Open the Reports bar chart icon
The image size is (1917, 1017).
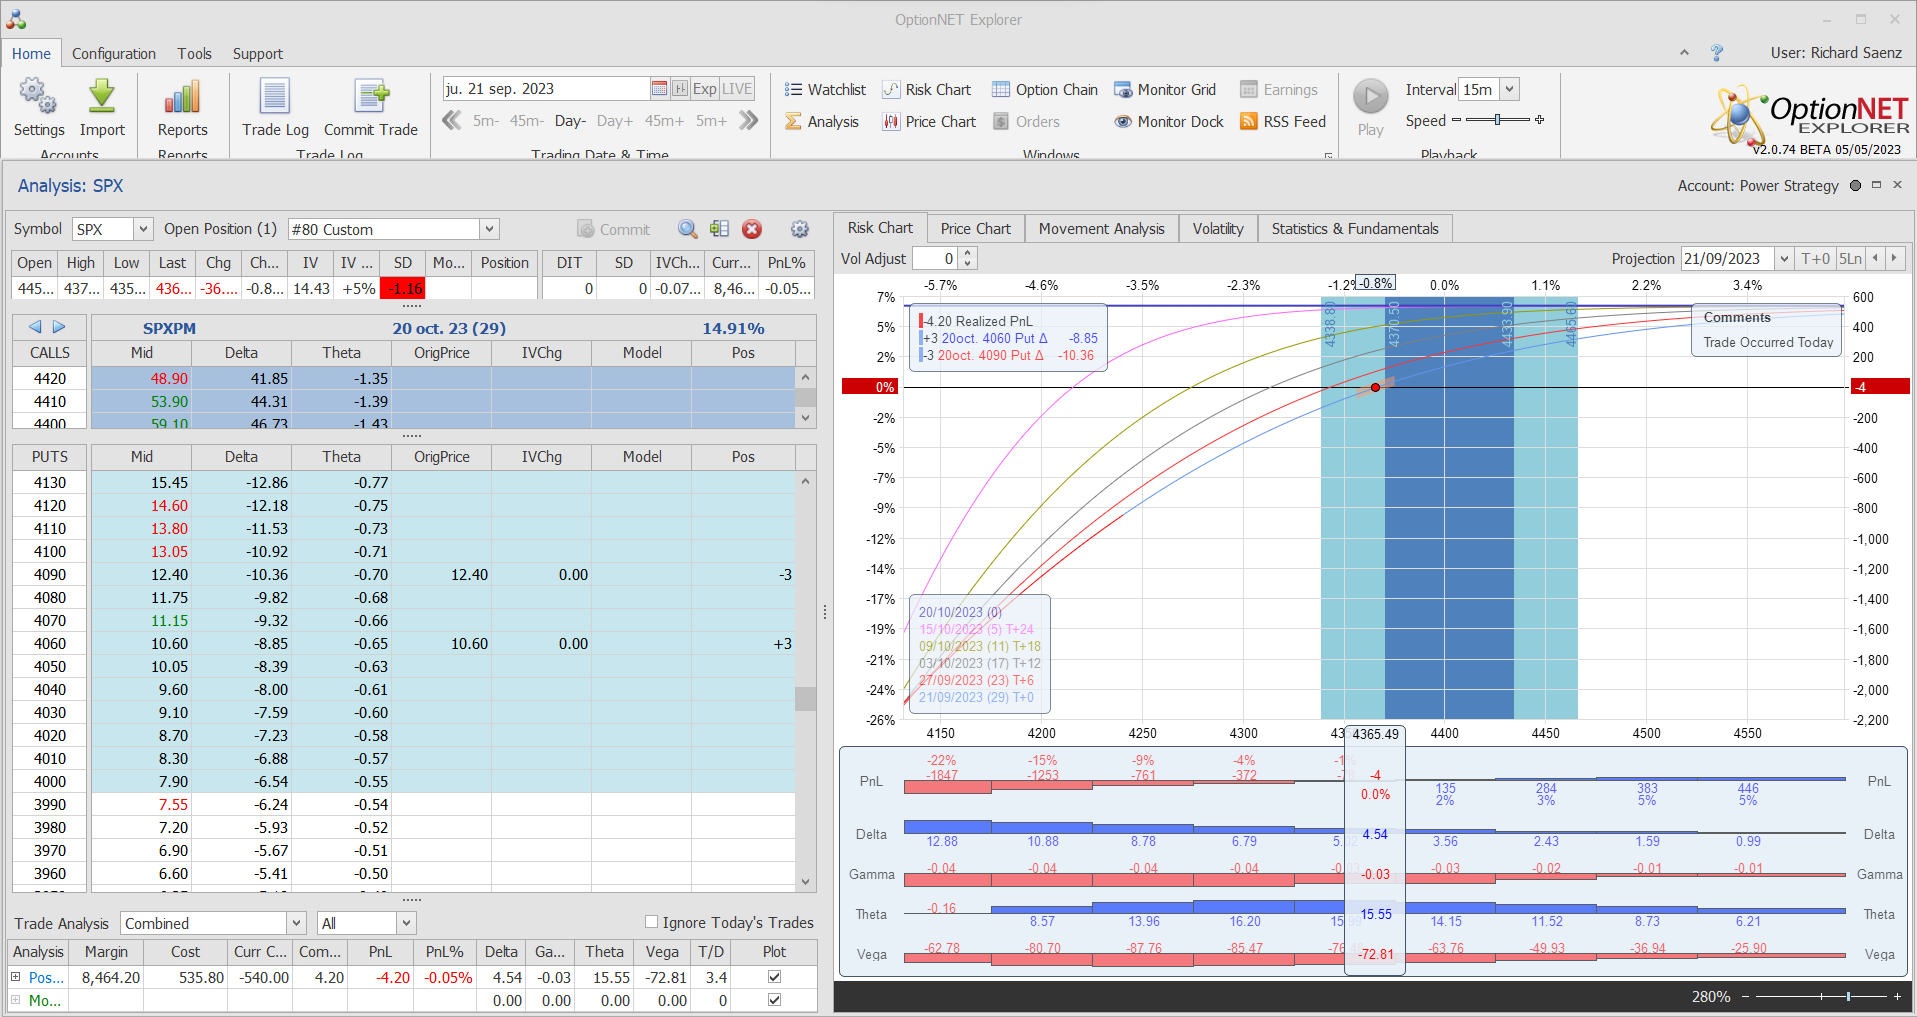(182, 98)
